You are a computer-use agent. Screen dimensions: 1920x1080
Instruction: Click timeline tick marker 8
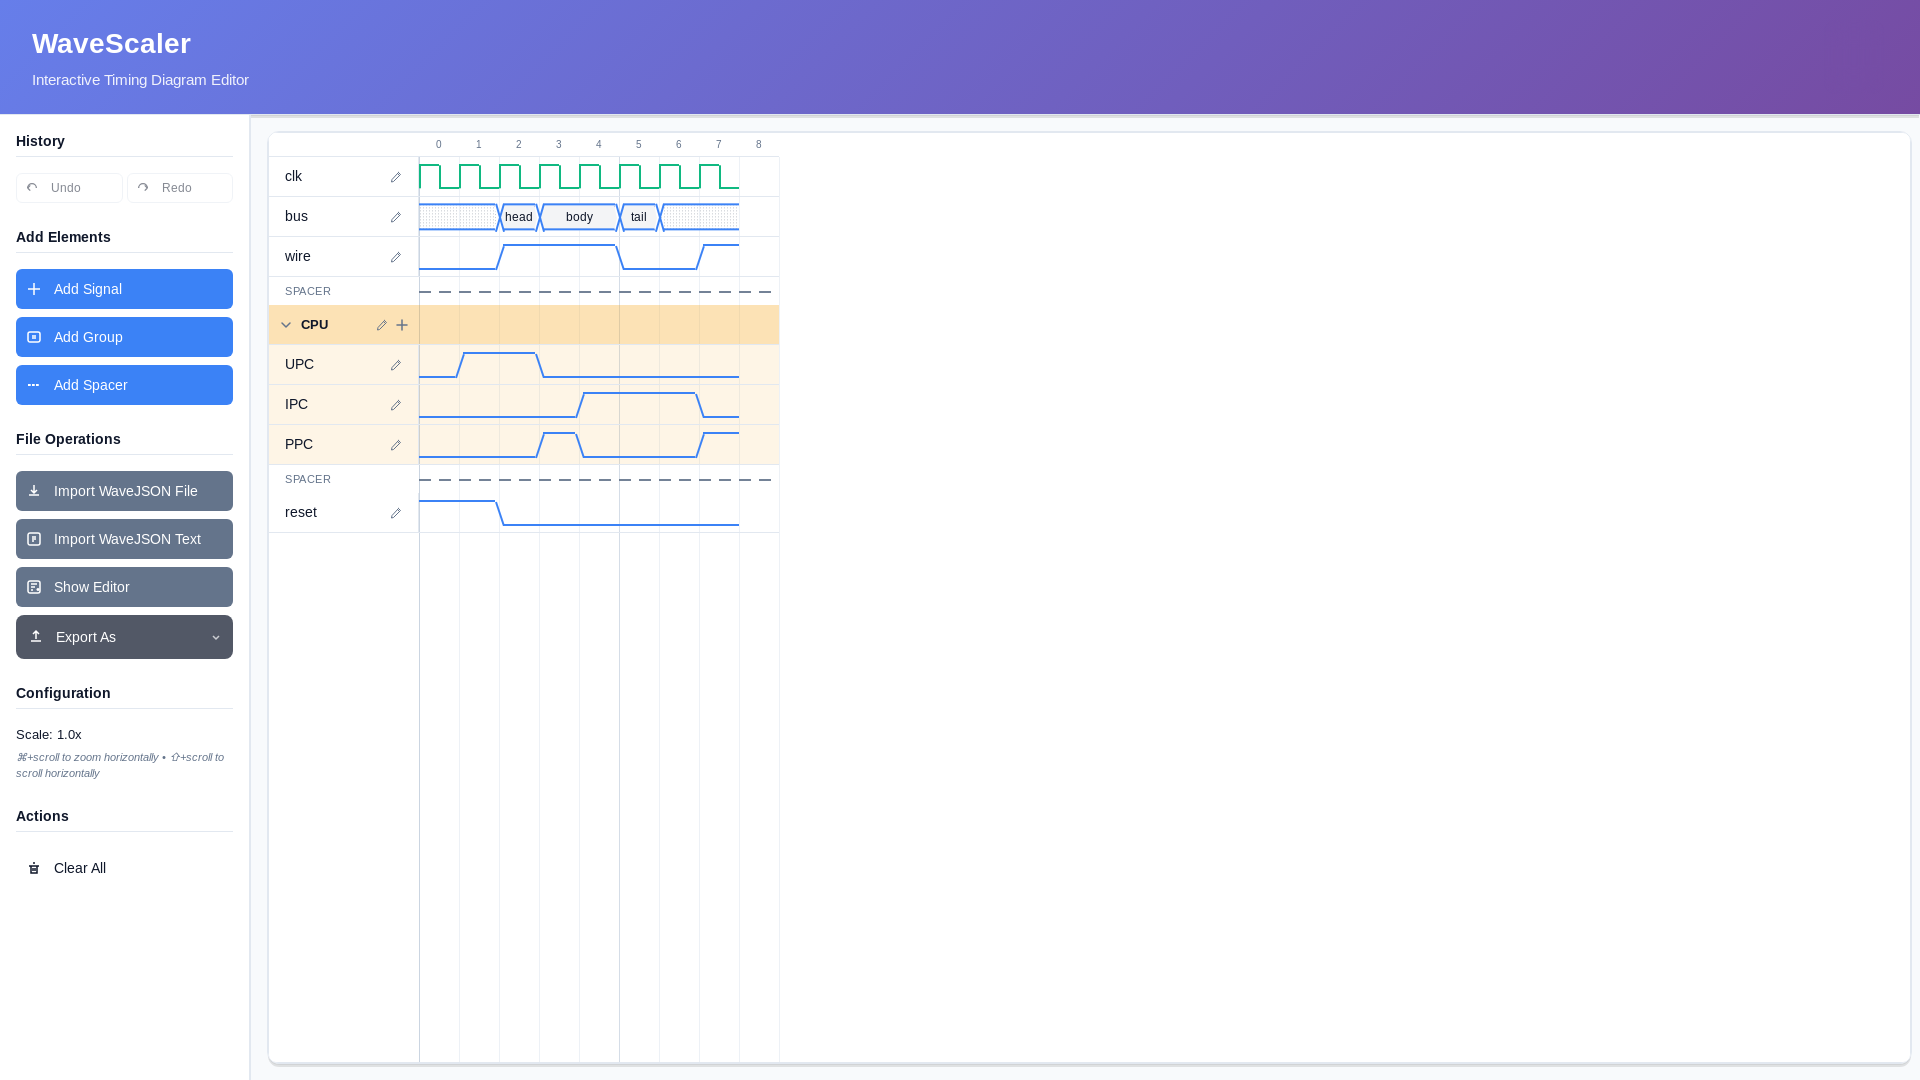[x=759, y=145]
